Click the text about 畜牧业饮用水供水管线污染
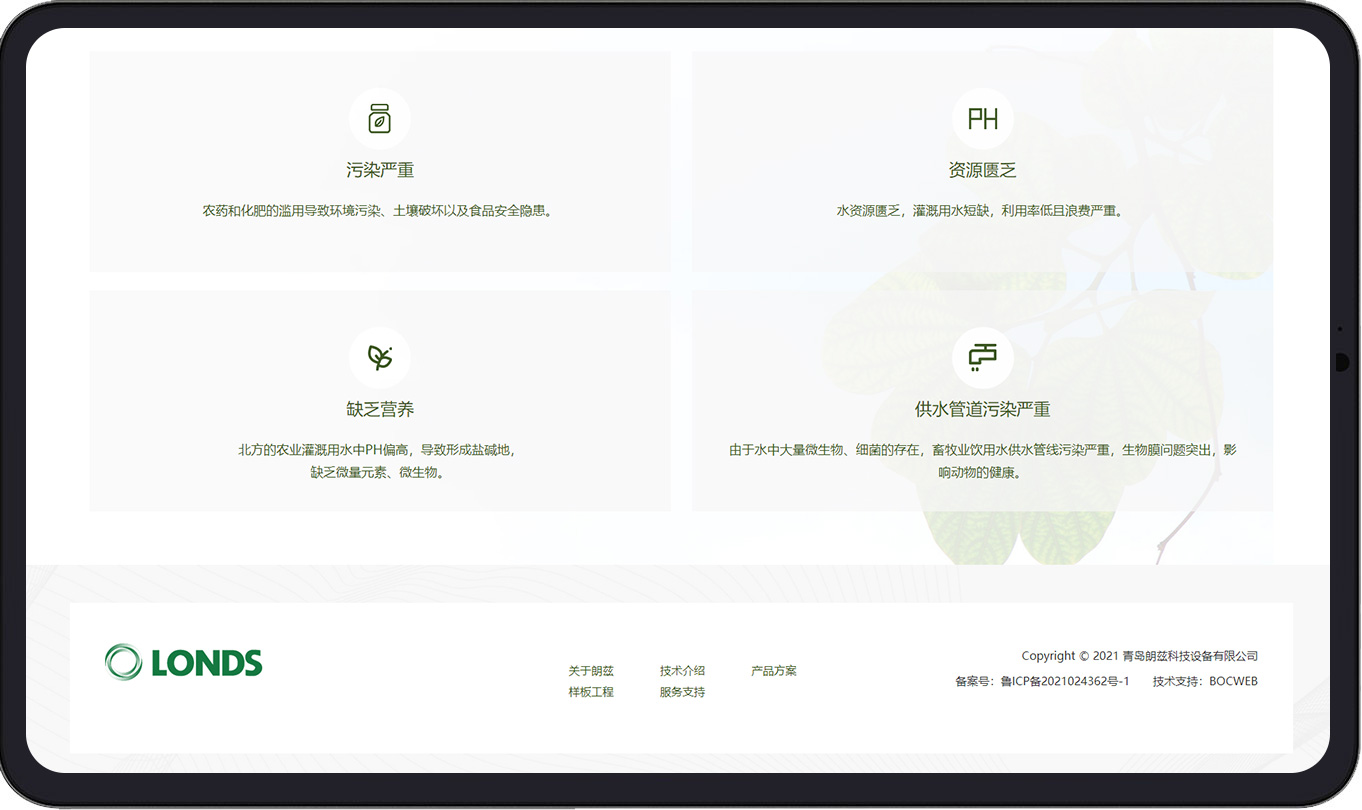 tap(982, 461)
